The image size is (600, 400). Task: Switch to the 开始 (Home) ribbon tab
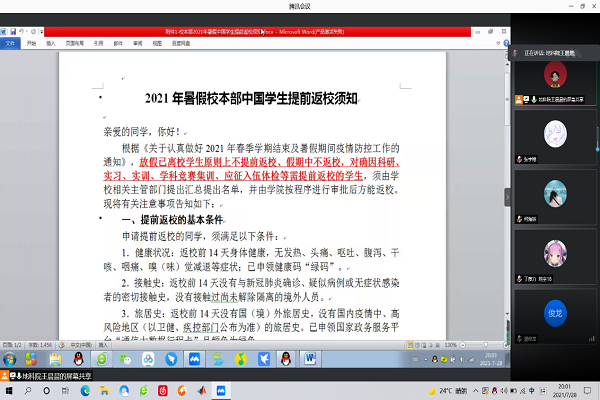click(x=32, y=45)
